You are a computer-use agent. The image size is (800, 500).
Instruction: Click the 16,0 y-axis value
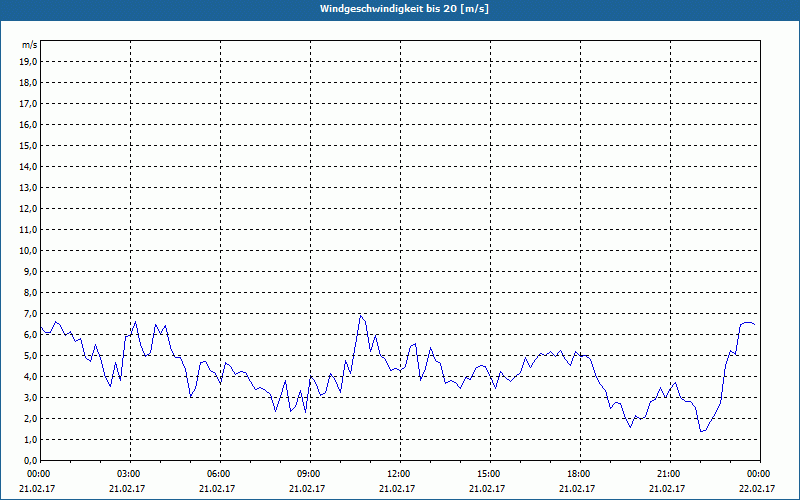click(x=28, y=124)
